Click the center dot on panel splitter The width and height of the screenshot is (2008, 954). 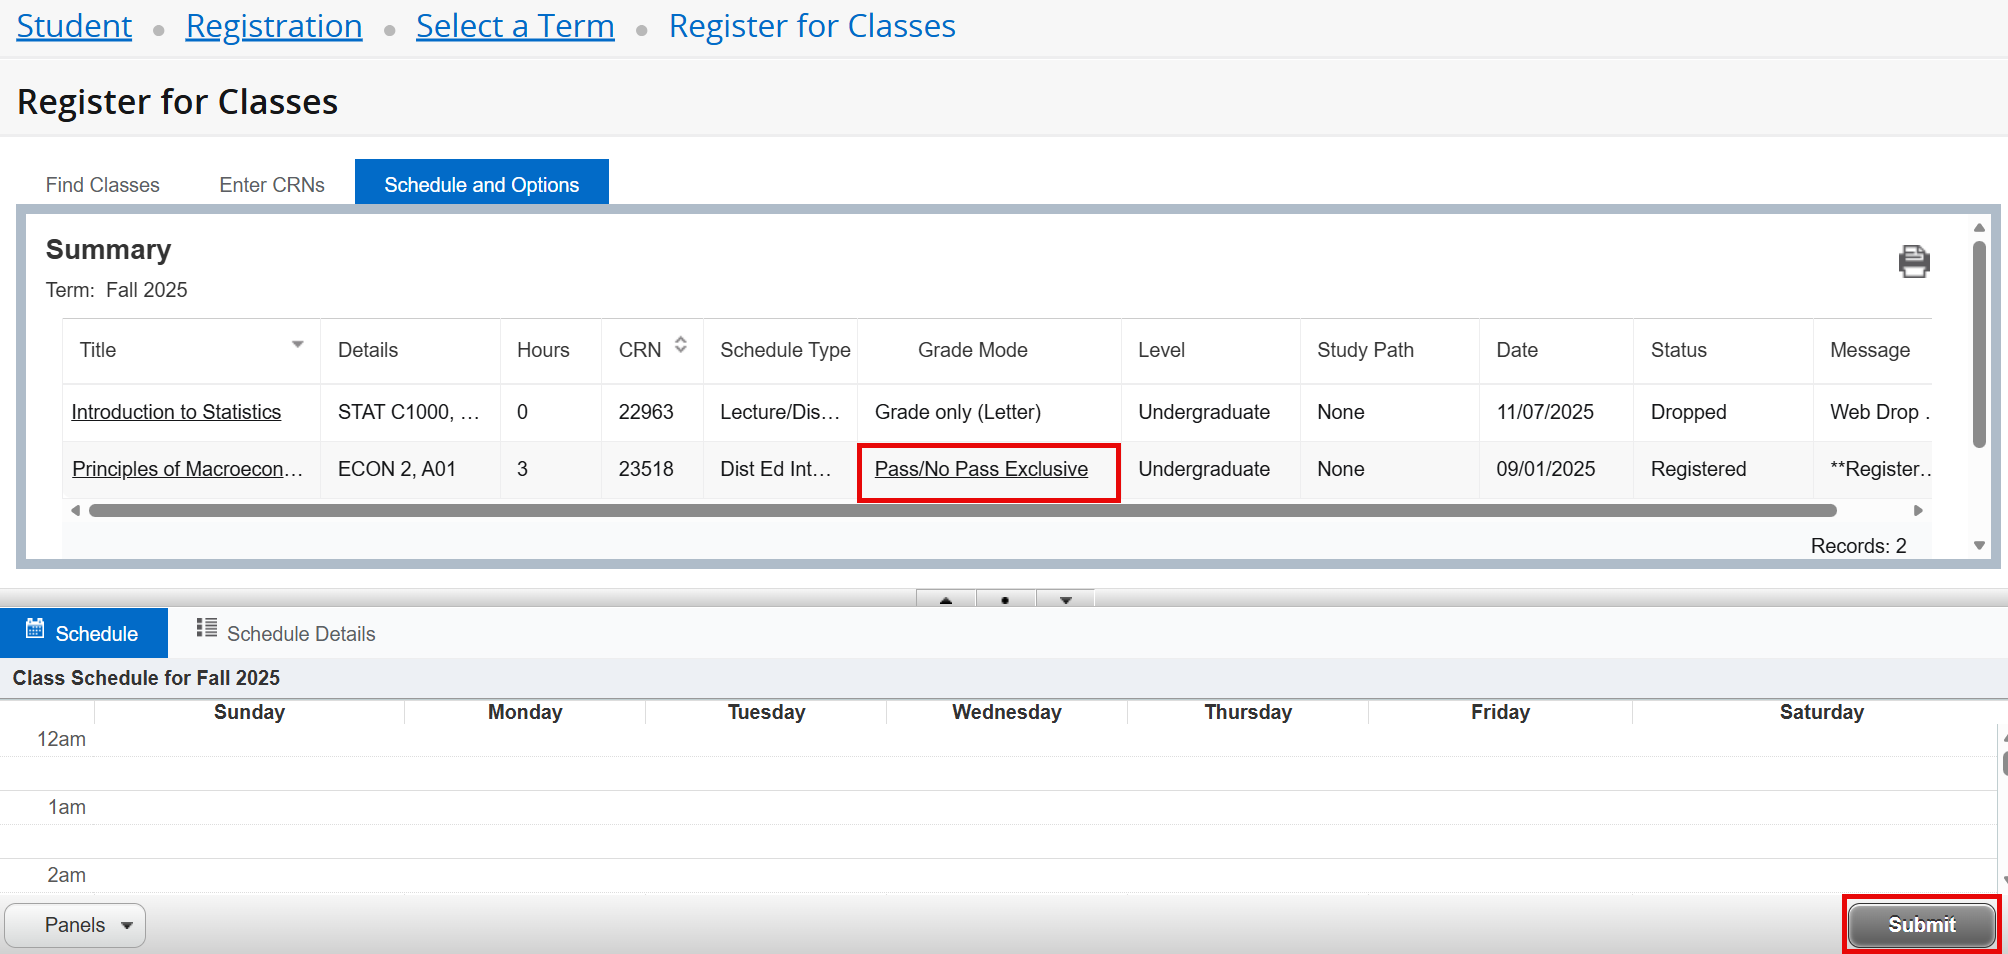pyautogui.click(x=1005, y=600)
